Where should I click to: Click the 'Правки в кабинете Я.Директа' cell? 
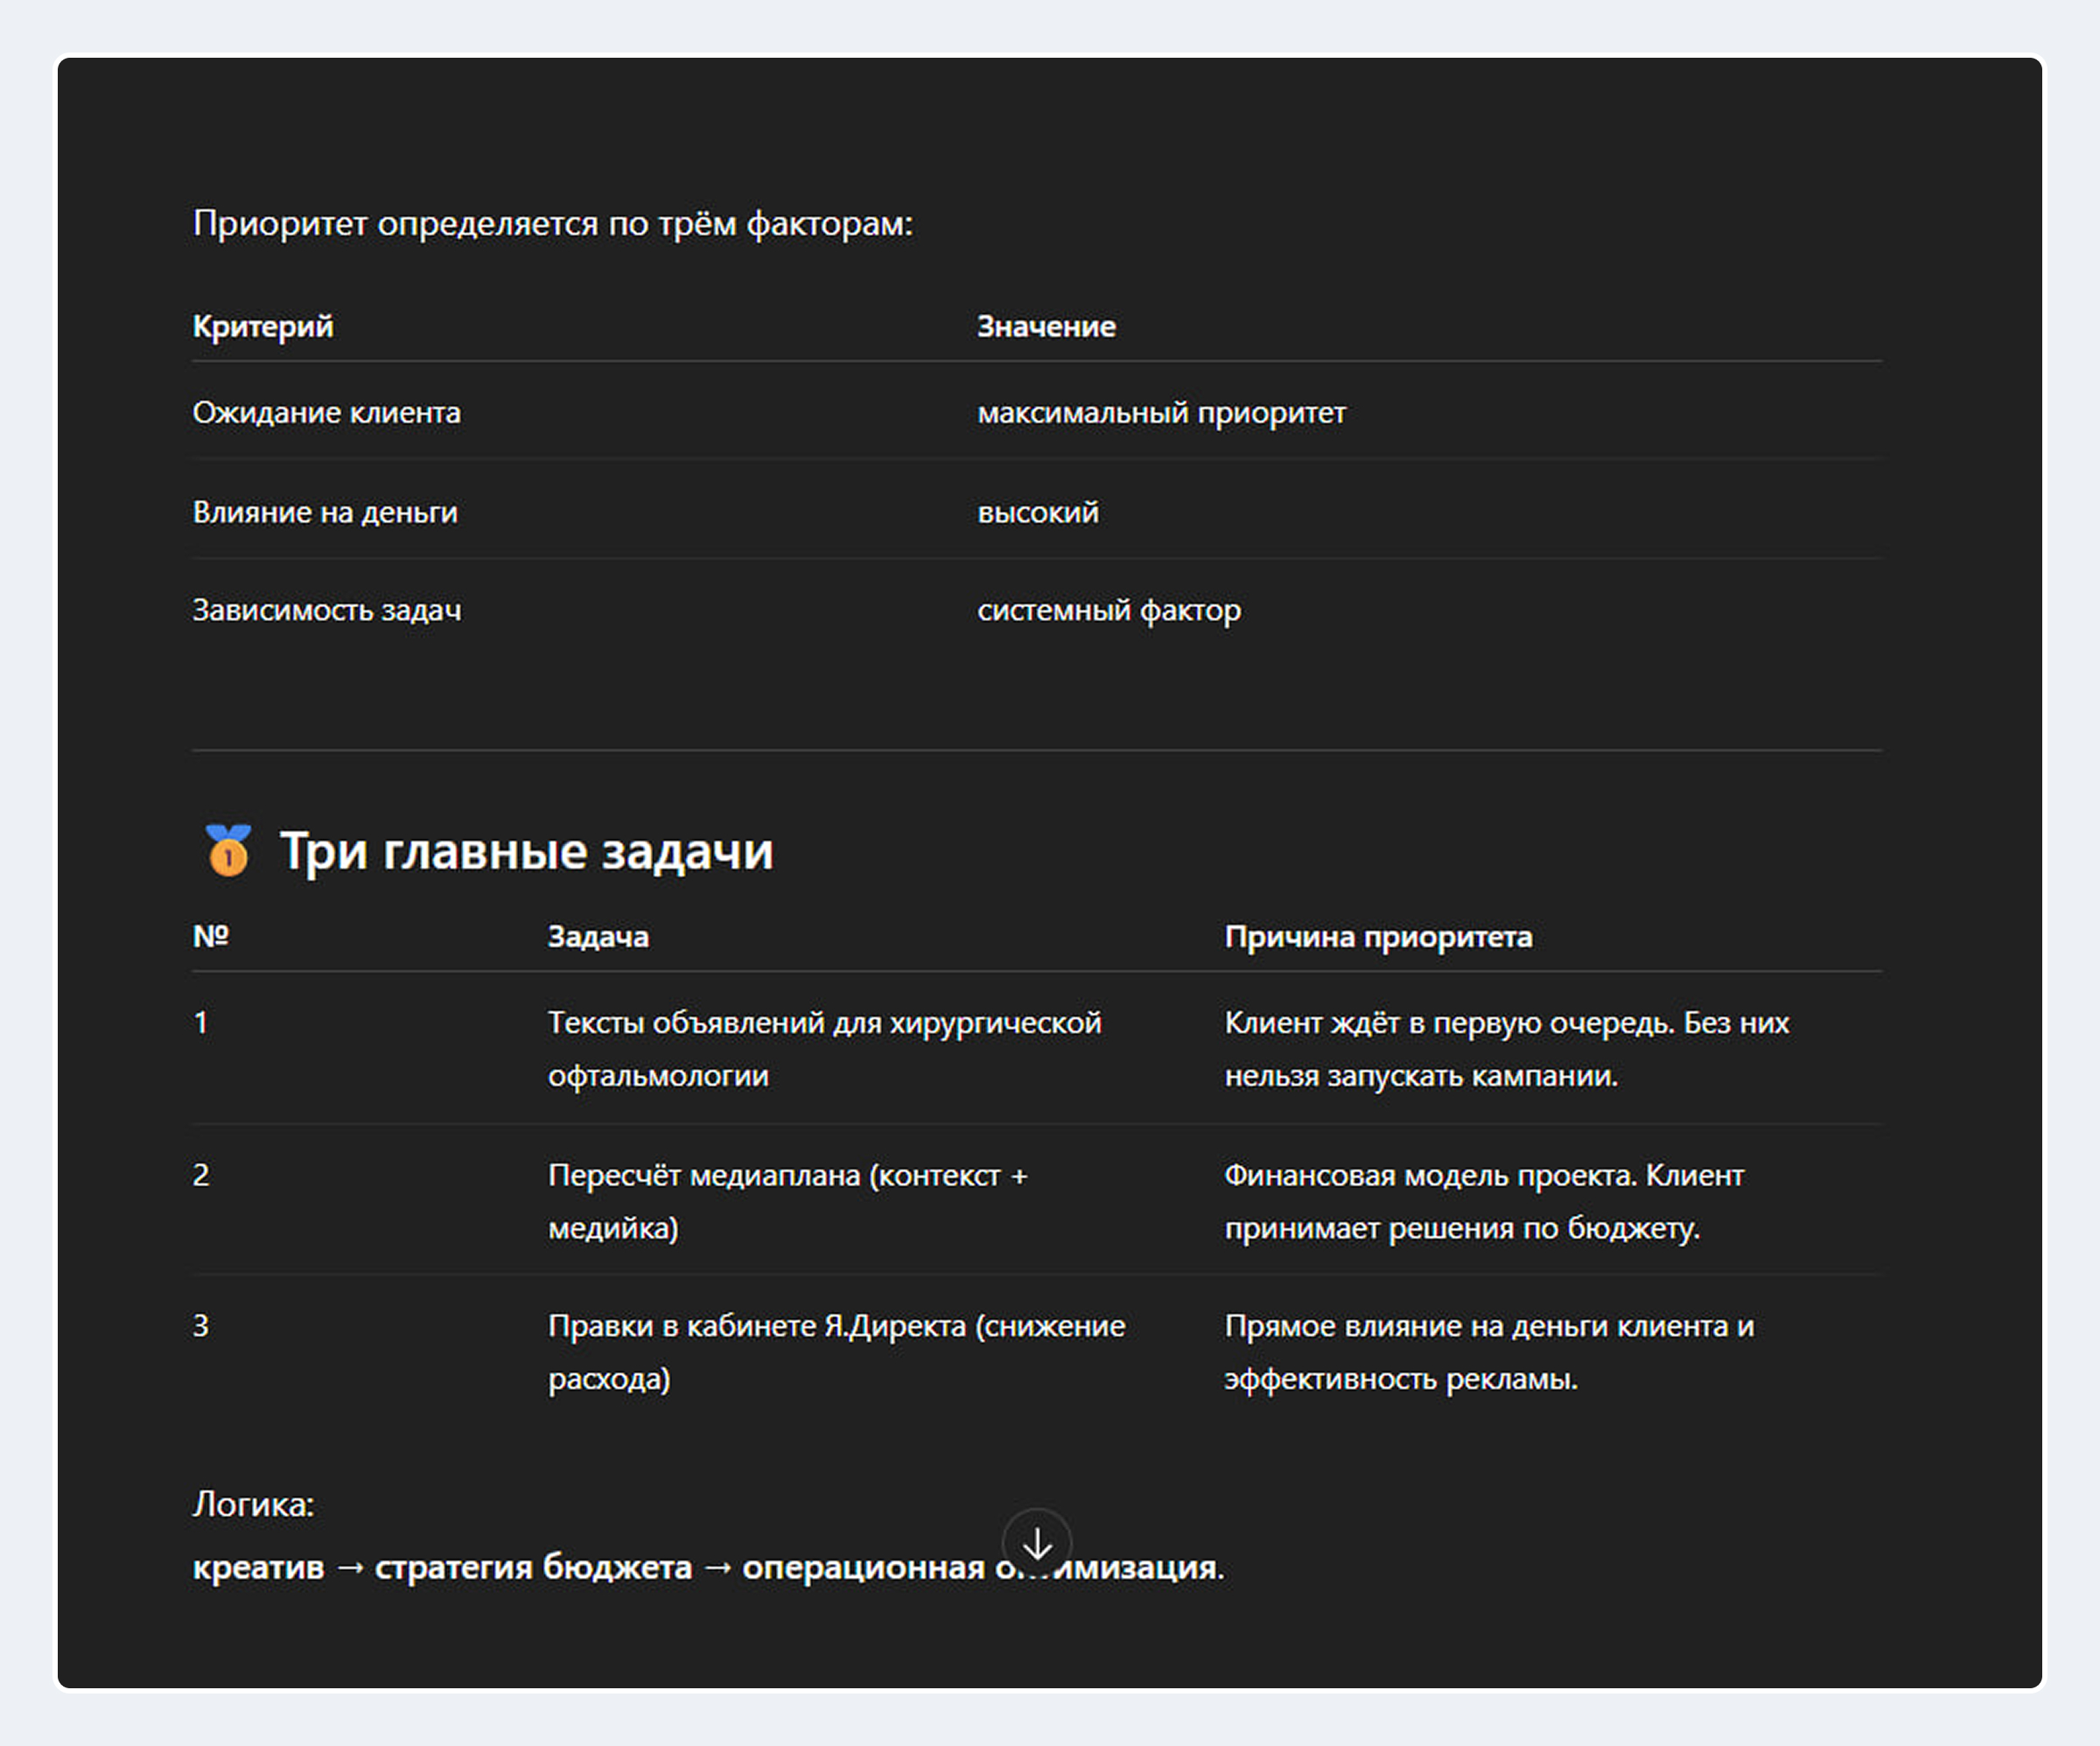(836, 1352)
